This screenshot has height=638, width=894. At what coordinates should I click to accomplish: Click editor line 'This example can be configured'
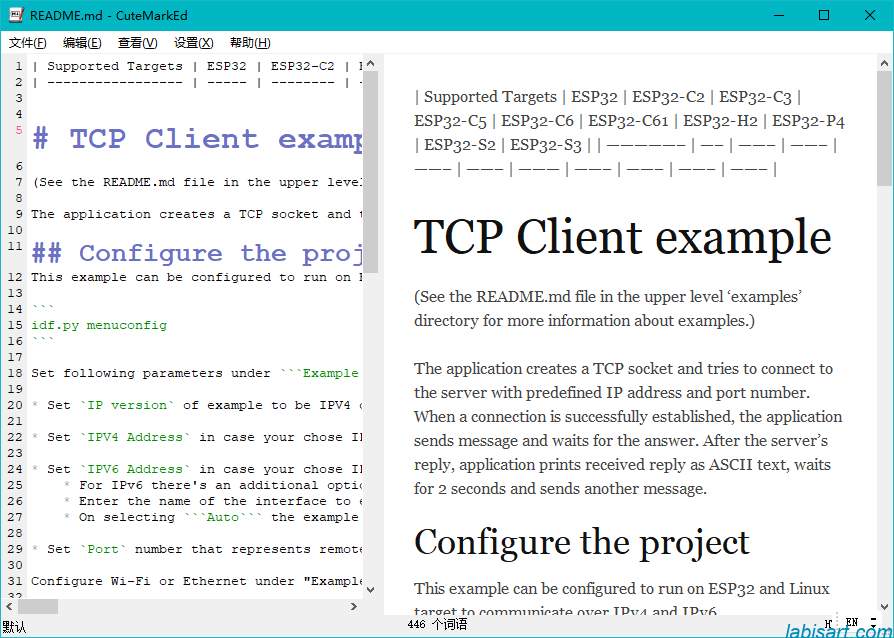pyautogui.click(x=197, y=278)
